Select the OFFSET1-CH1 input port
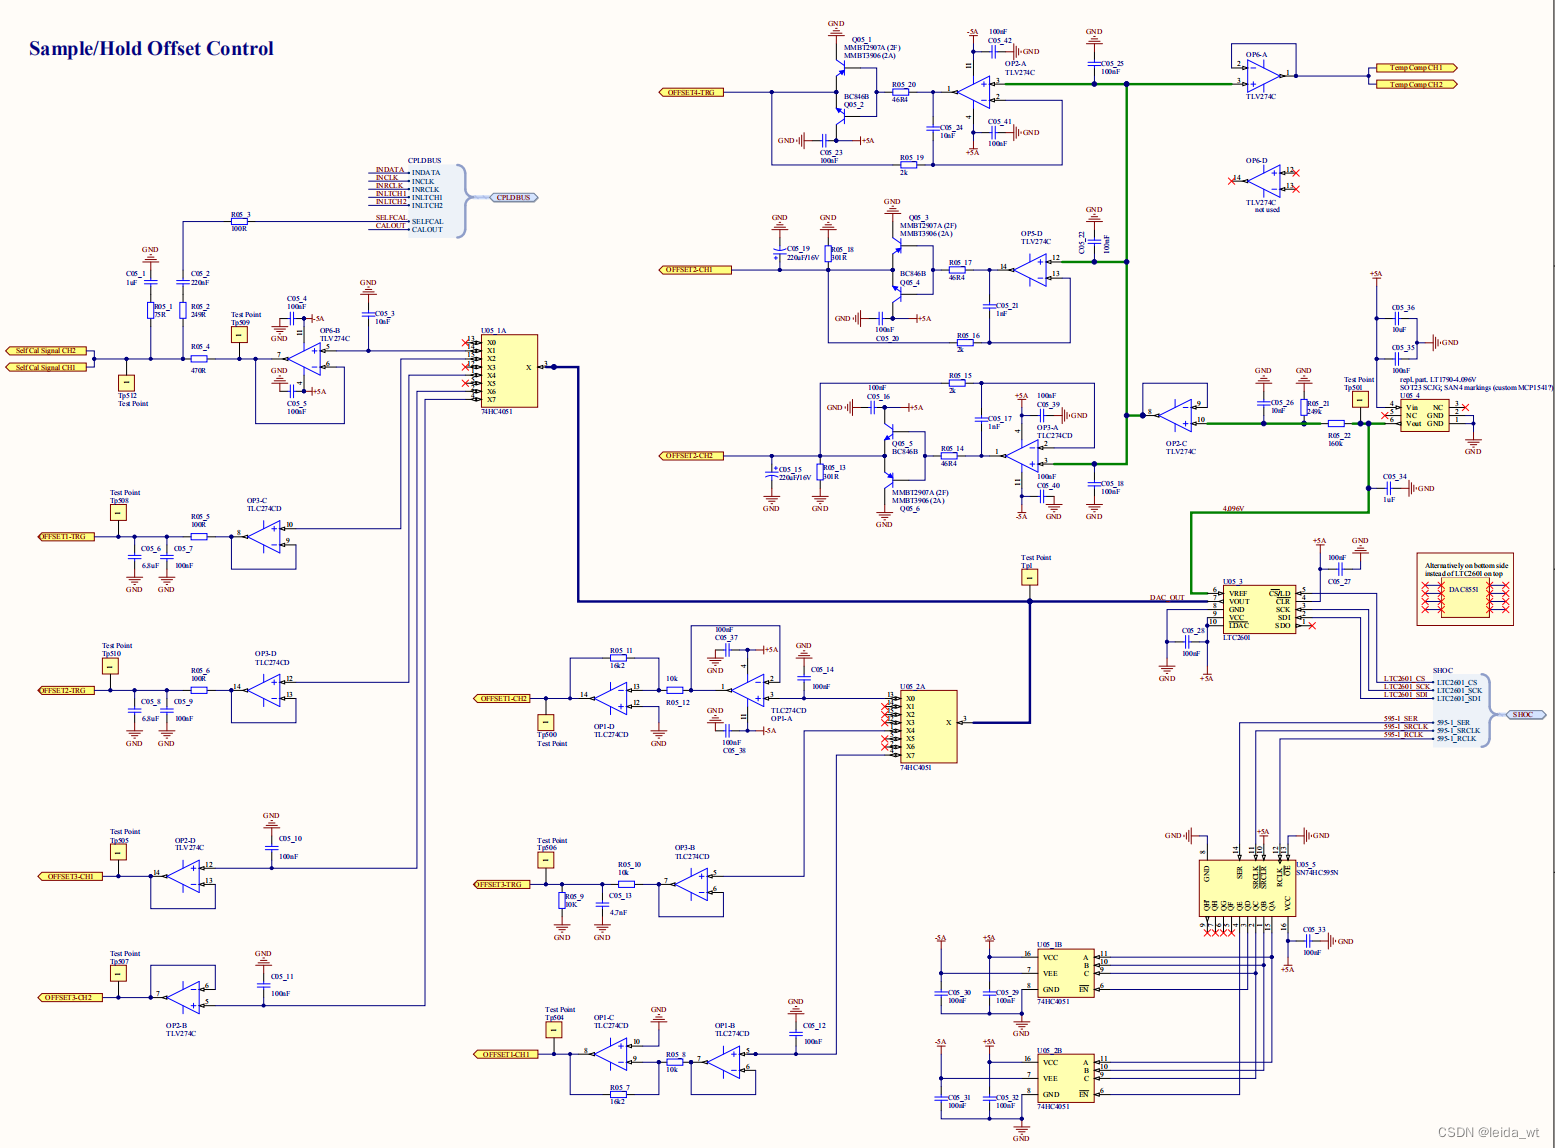 point(506,1055)
